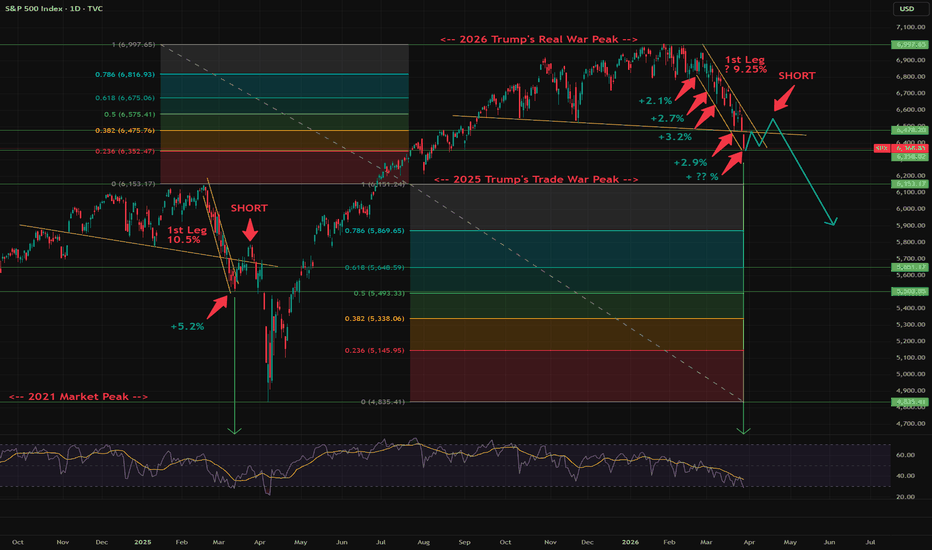The width and height of the screenshot is (932, 550).
Task: Click the green down arrowhead below April 2026
Action: [743, 430]
